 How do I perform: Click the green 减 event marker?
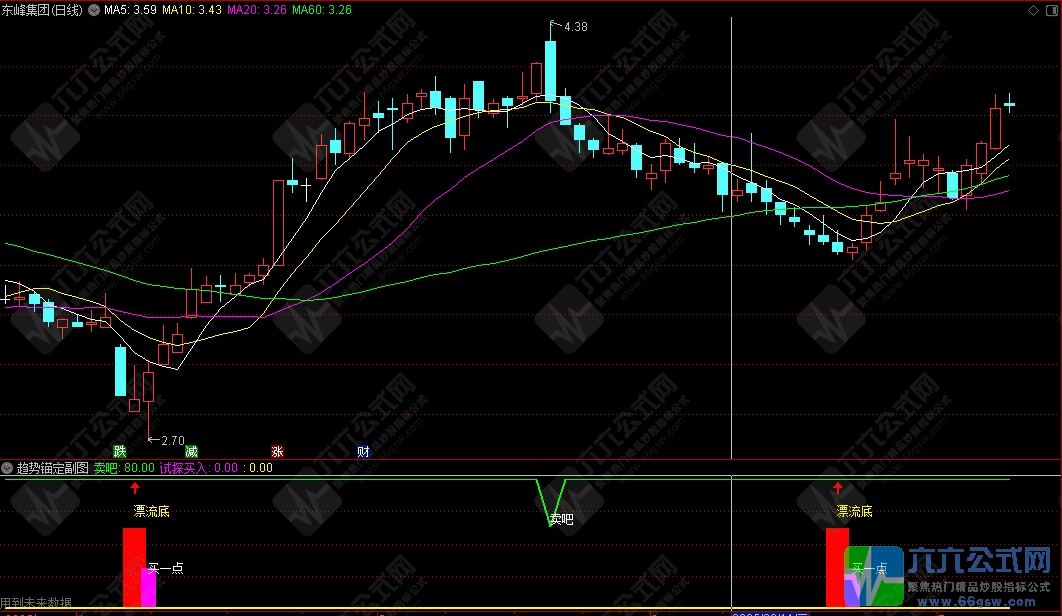tap(191, 451)
